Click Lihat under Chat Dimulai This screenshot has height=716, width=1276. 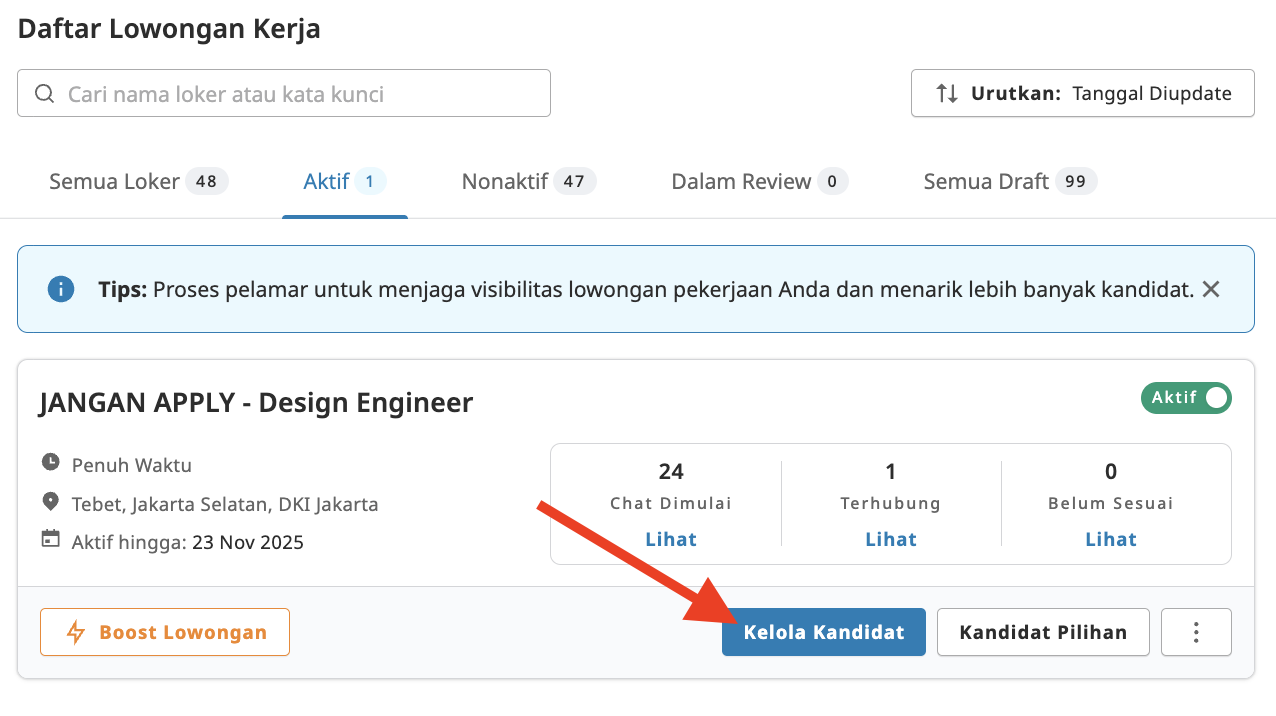[670, 539]
